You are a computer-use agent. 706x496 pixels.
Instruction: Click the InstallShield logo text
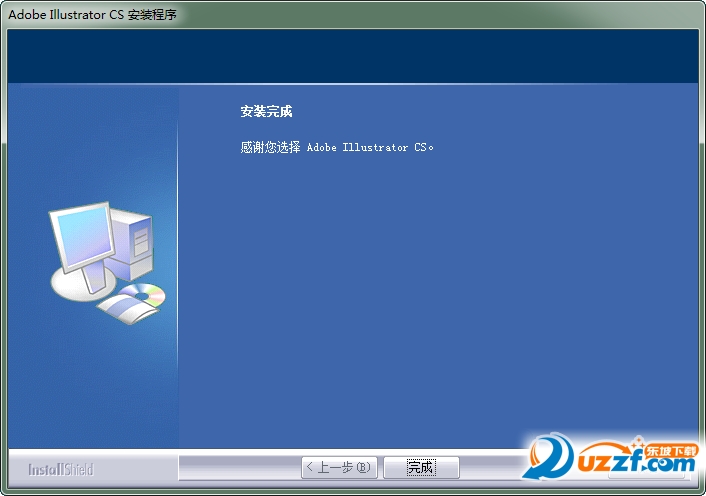(61, 469)
